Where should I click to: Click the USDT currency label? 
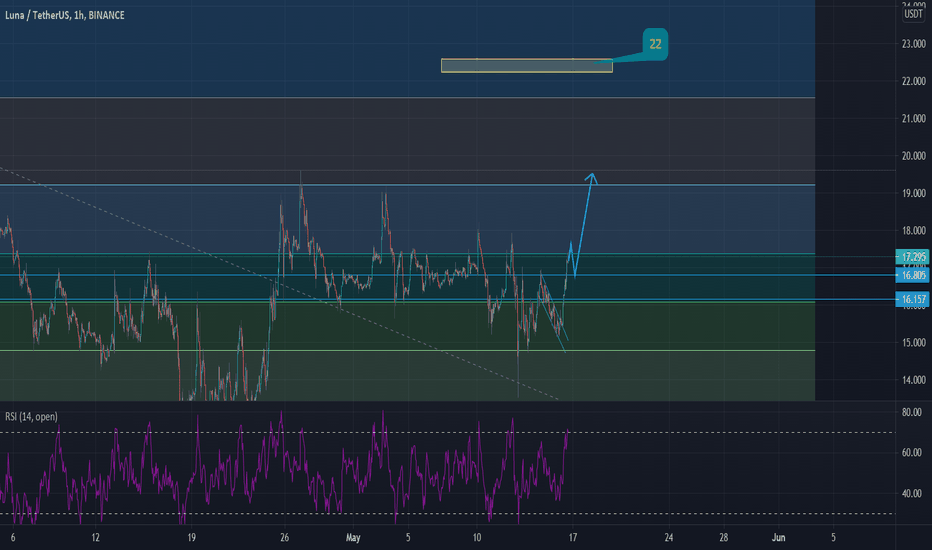(913, 14)
